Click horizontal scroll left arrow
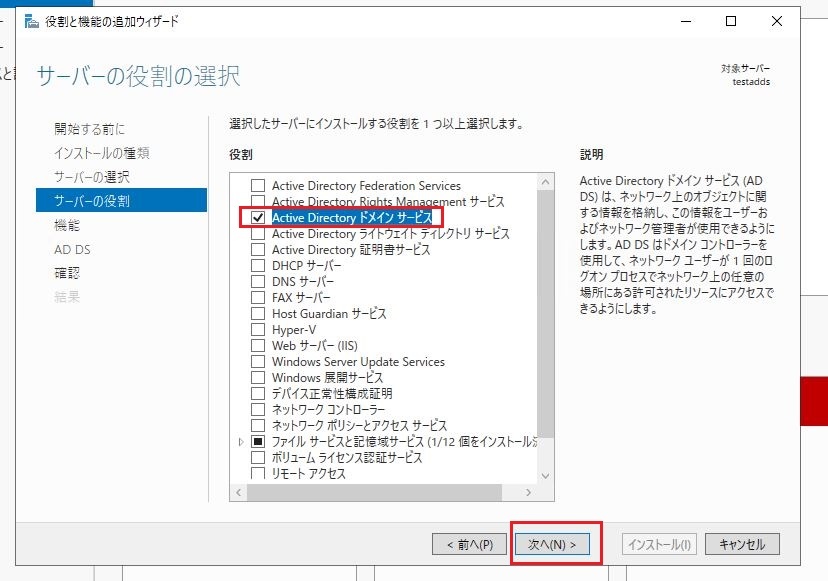 [x=239, y=492]
